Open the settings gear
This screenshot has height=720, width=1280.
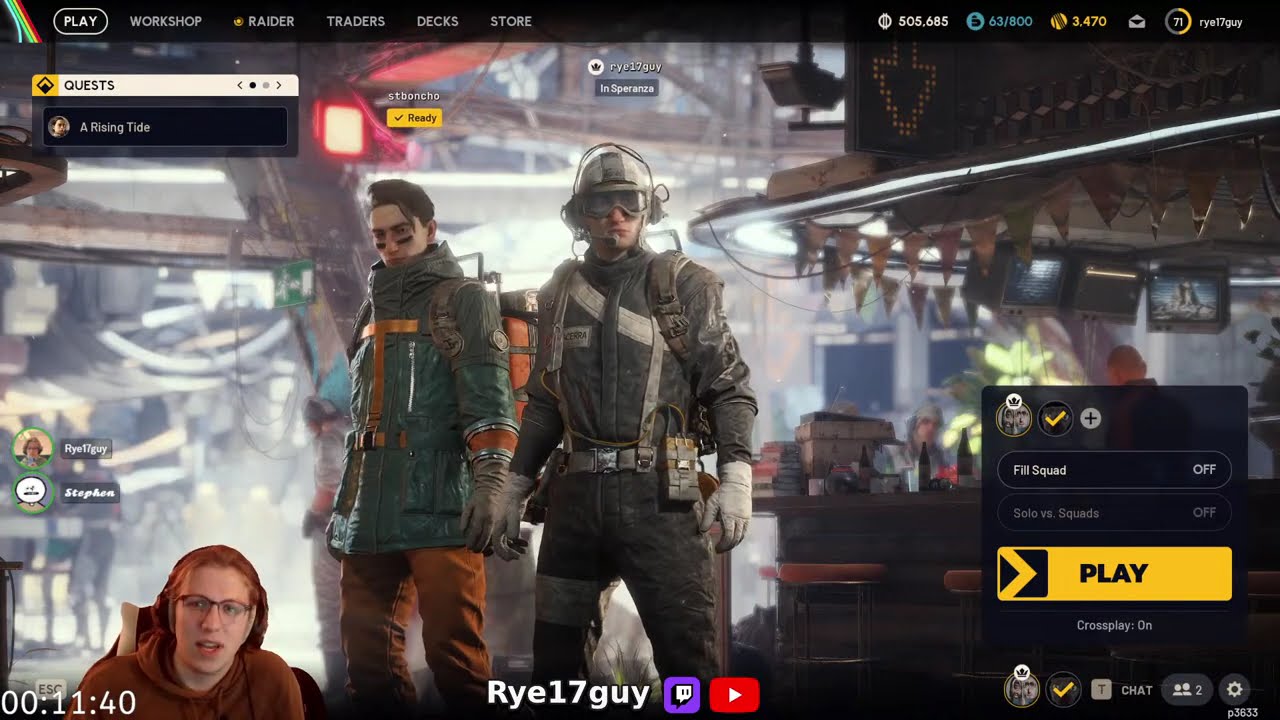[1235, 689]
